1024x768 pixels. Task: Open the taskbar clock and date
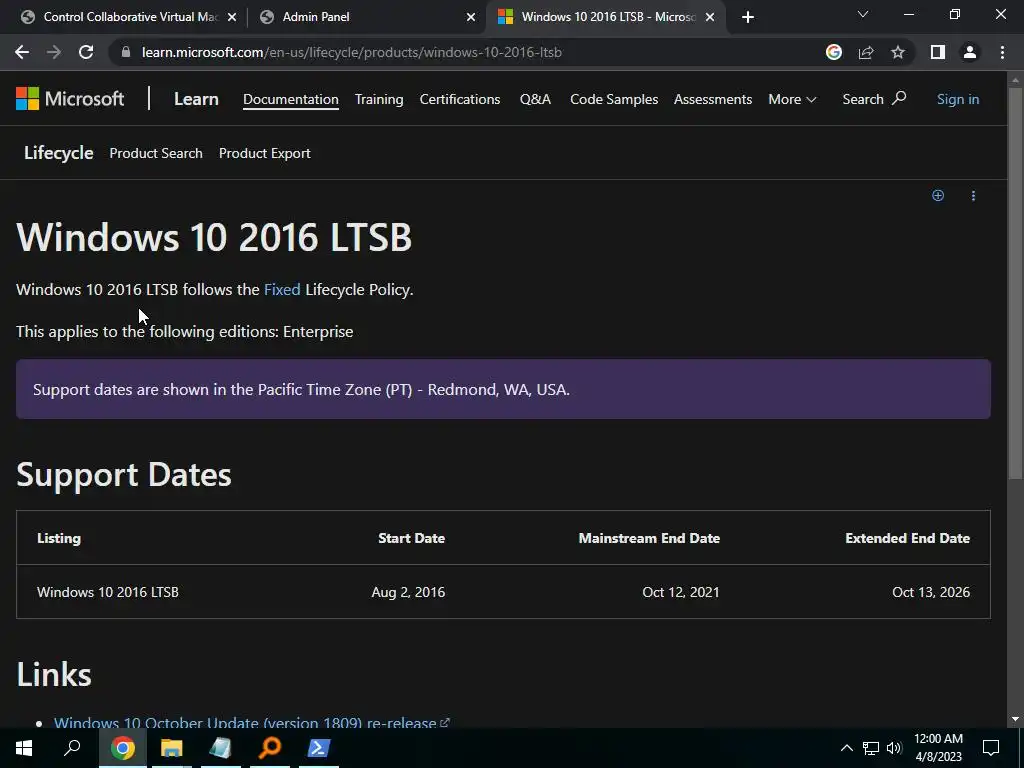click(938, 748)
